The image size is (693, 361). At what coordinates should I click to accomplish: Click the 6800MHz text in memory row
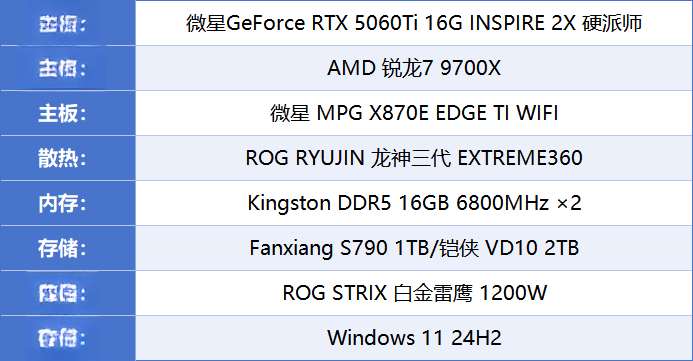(503, 203)
